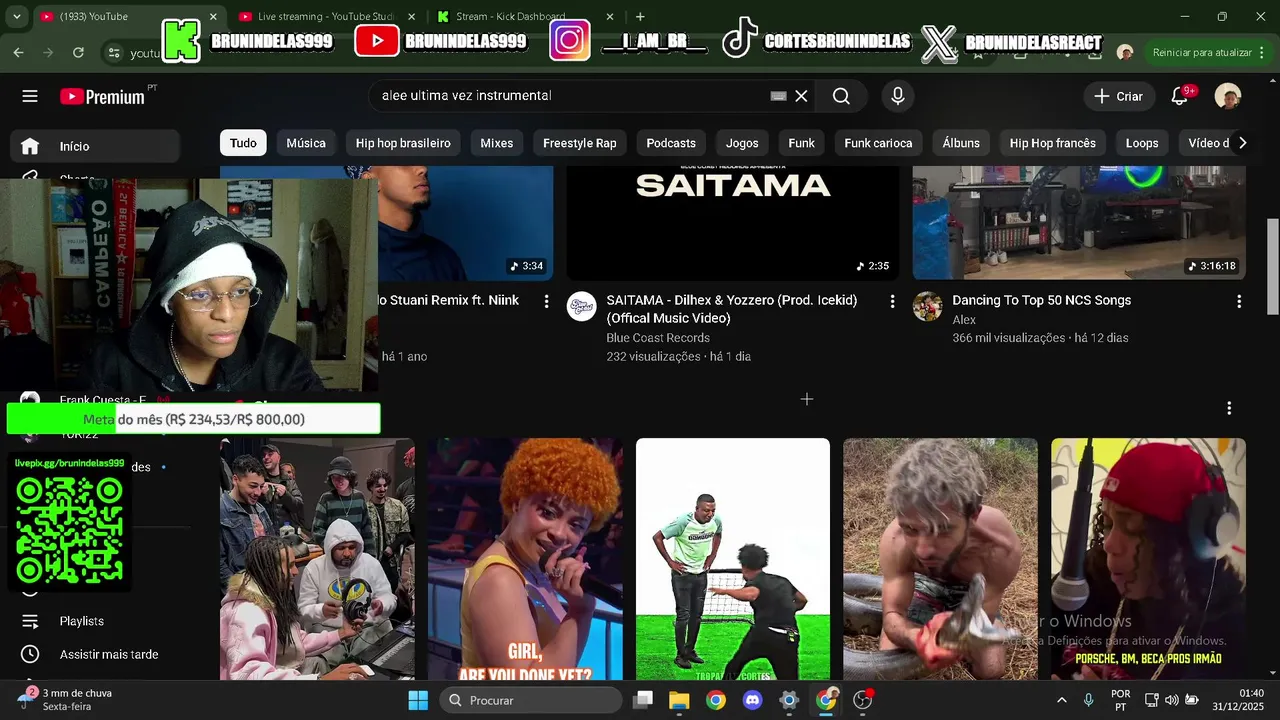Image resolution: width=1280 pixels, height=720 pixels.
Task: Open Discord from the taskbar
Action: point(753,700)
